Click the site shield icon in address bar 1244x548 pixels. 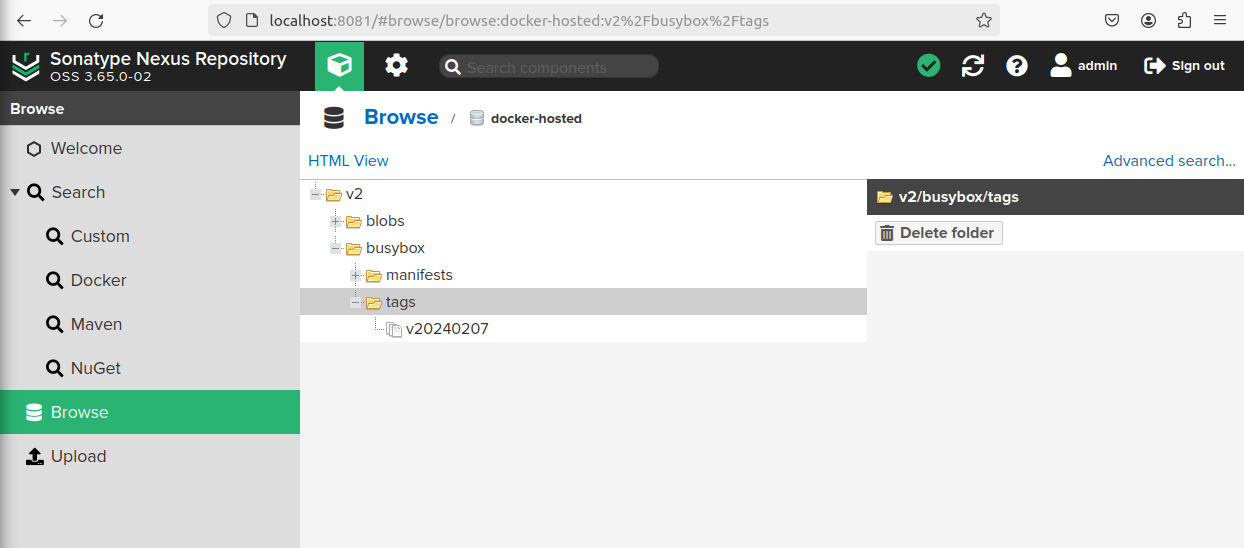224,20
